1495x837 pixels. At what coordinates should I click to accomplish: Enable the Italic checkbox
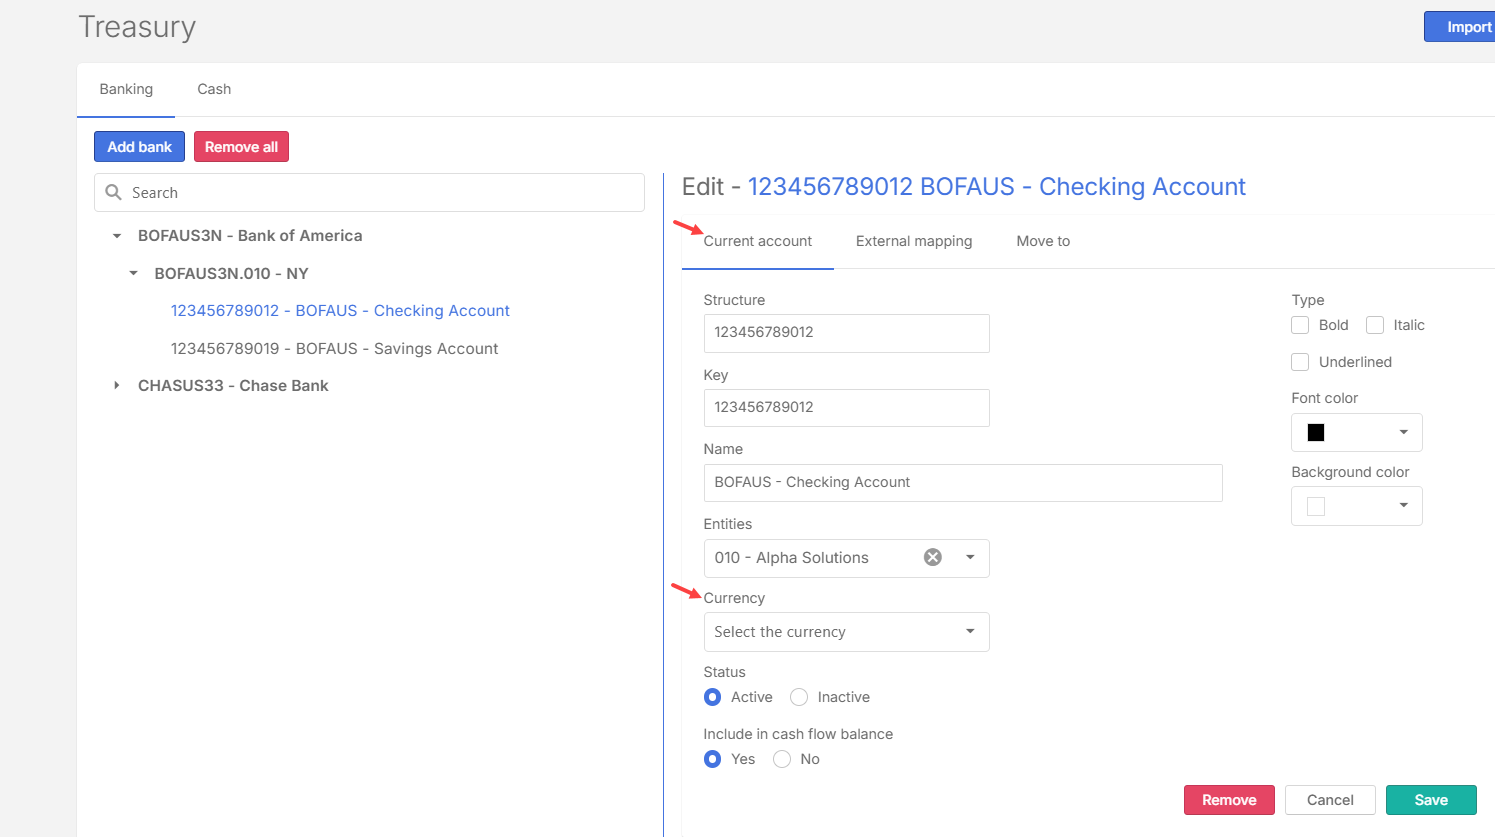tap(1375, 325)
